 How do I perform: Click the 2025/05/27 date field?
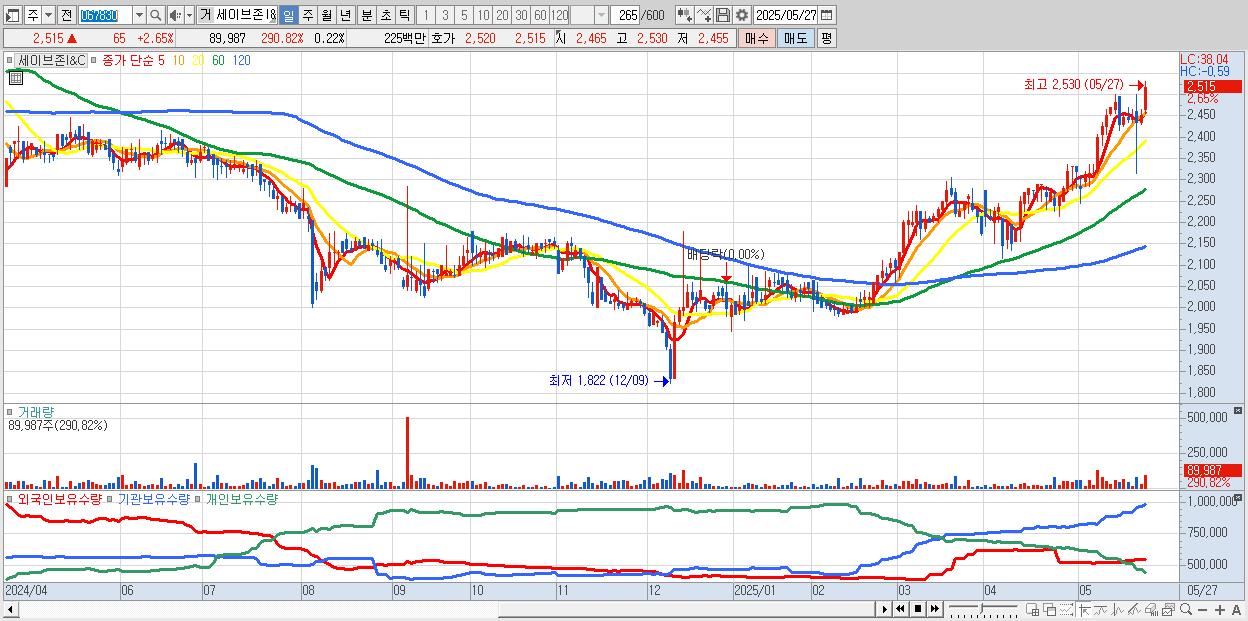pyautogui.click(x=786, y=15)
